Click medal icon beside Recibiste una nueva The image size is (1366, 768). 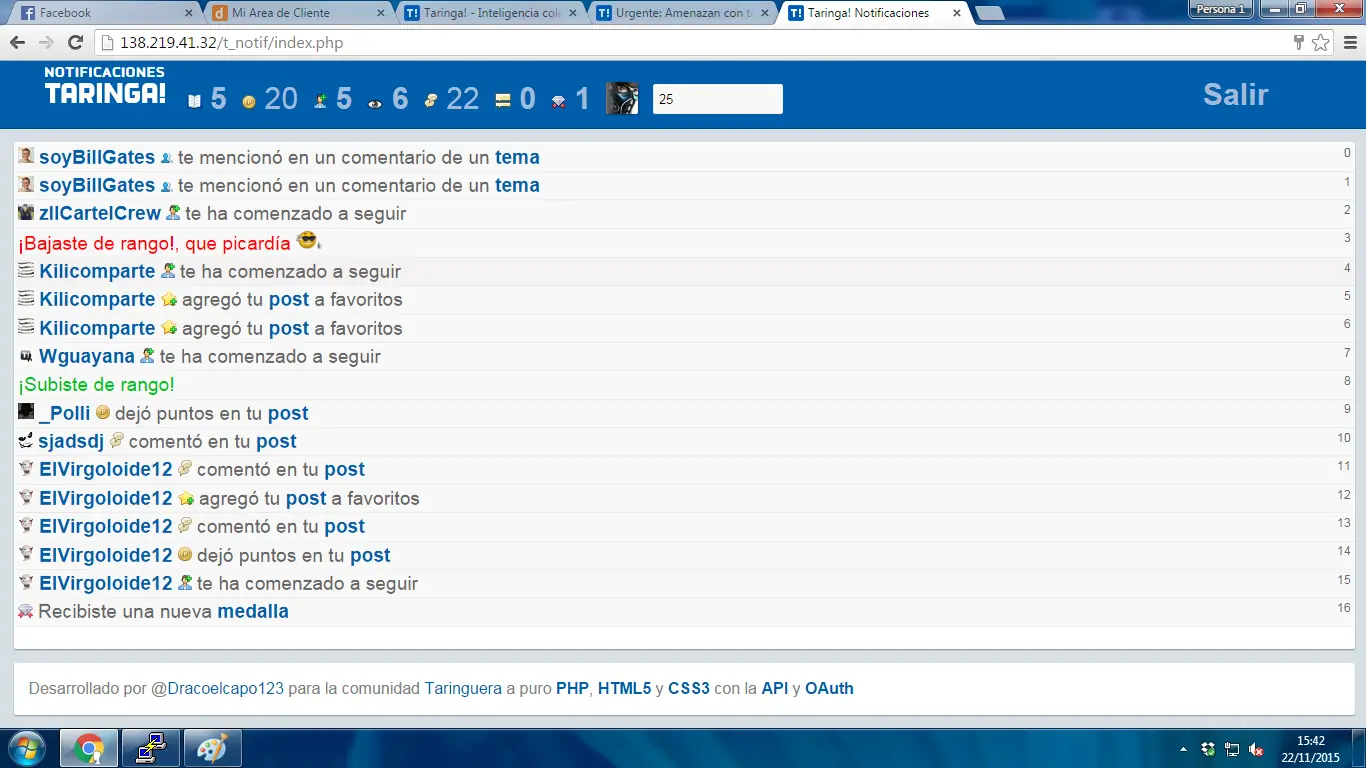26,610
